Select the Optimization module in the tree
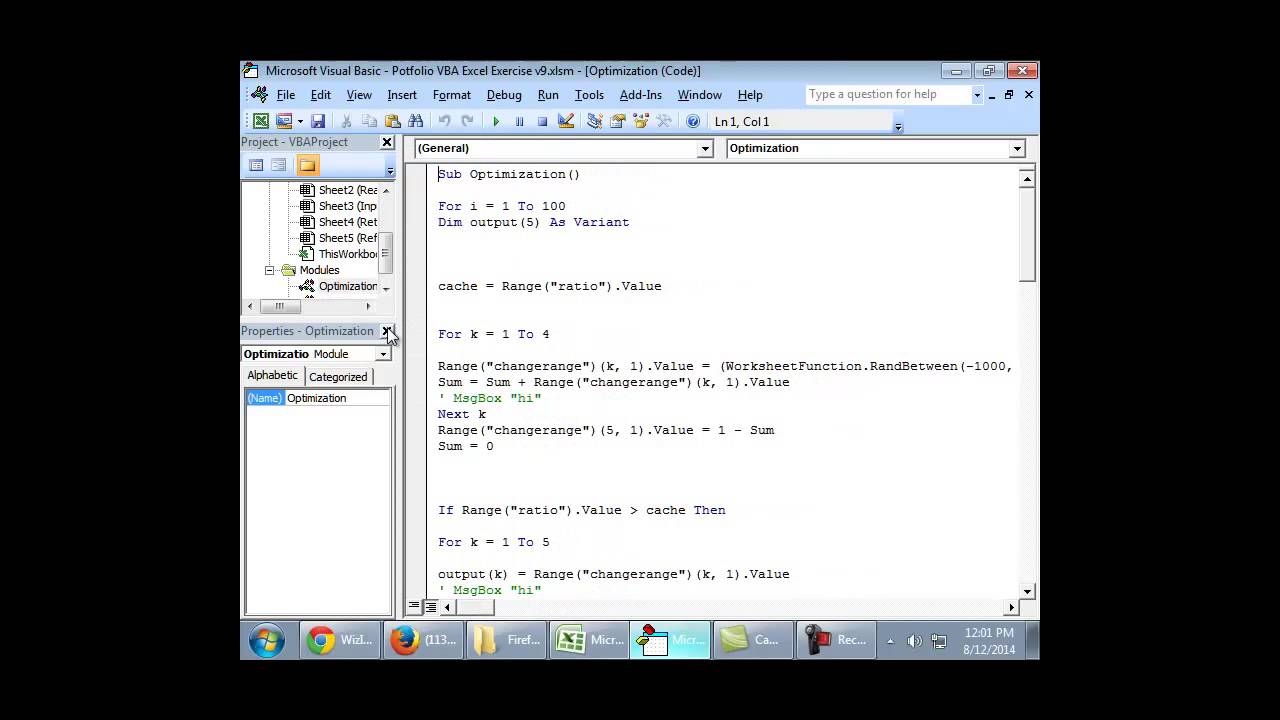 (x=347, y=286)
